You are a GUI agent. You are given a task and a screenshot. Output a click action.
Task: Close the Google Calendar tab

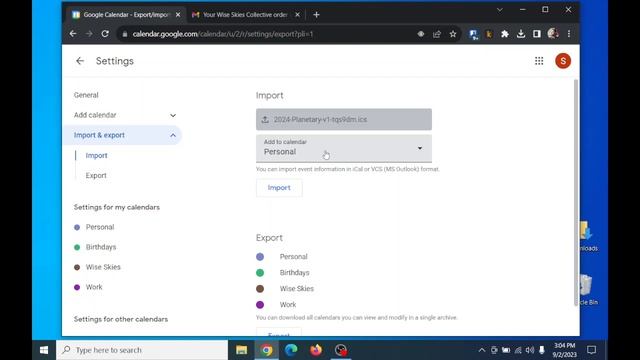178,15
